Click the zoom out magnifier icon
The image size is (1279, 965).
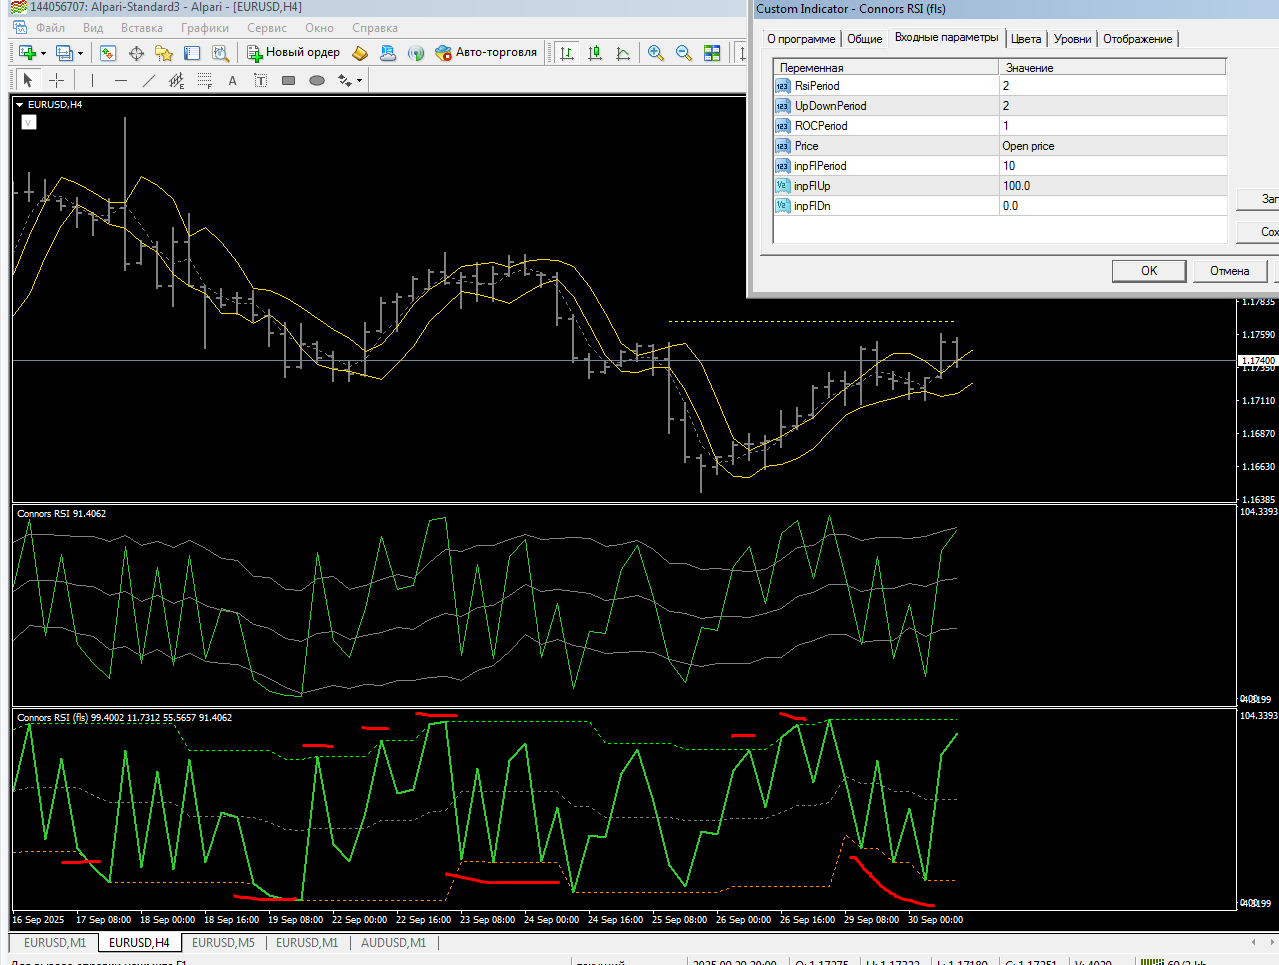tap(684, 53)
